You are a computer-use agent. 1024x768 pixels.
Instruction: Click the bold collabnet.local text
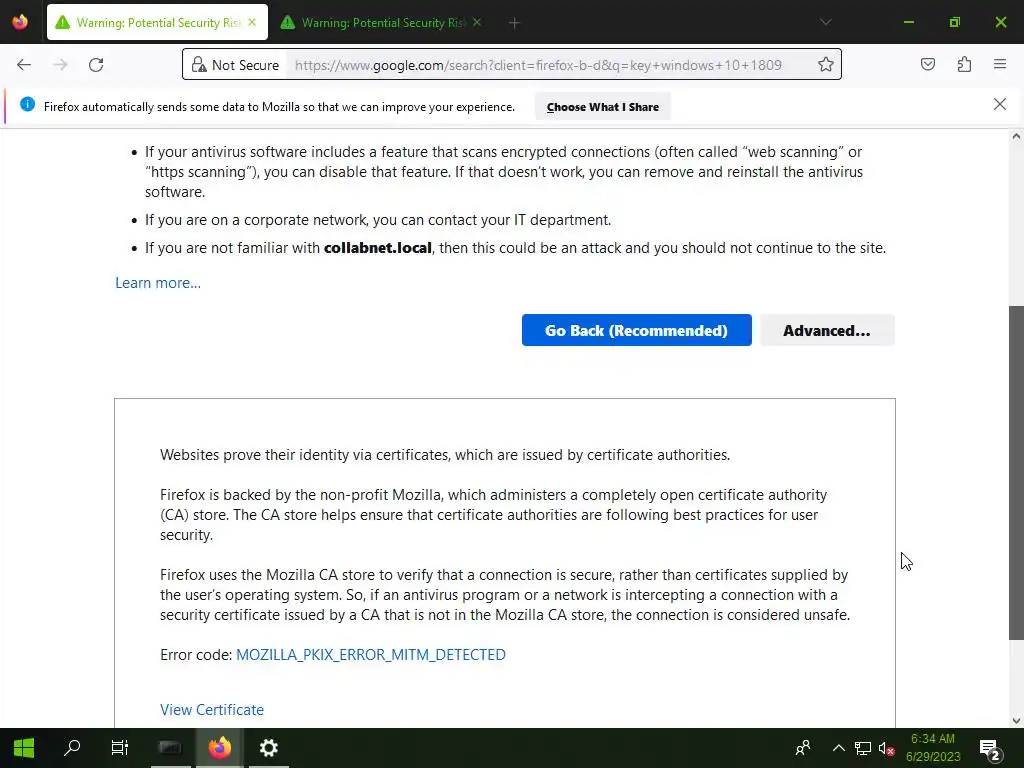click(x=377, y=248)
